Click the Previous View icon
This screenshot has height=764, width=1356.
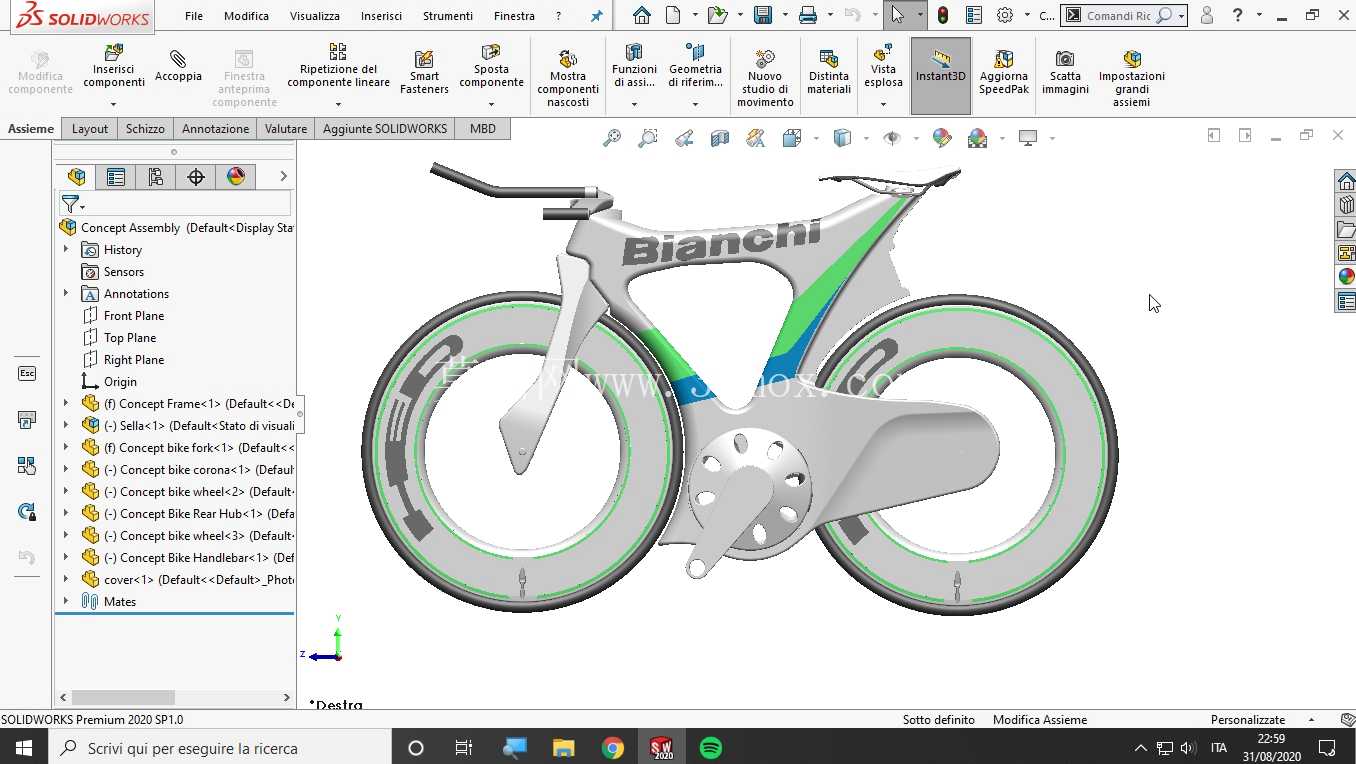pyautogui.click(x=684, y=138)
